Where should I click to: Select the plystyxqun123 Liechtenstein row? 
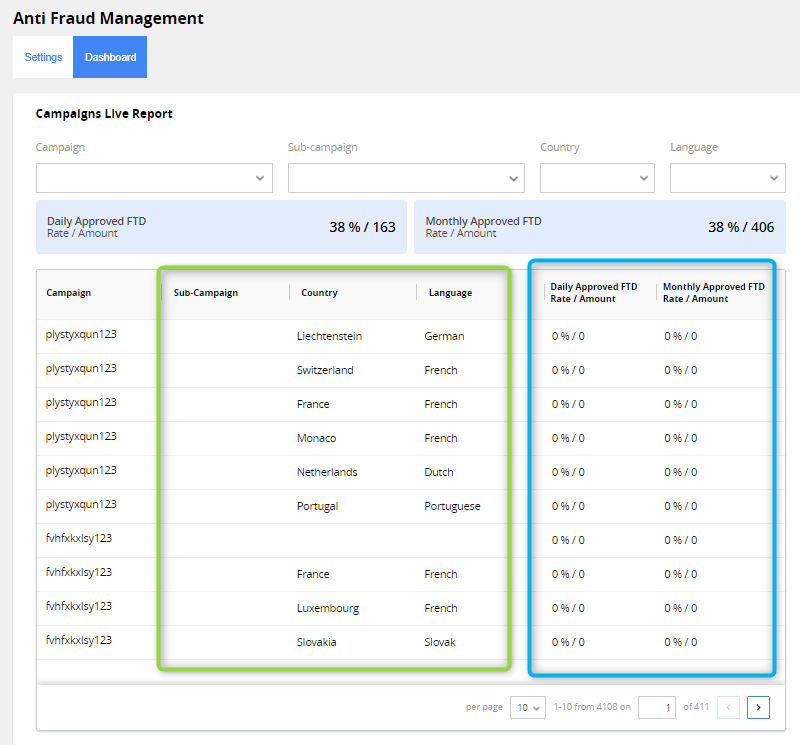click(x=300, y=336)
